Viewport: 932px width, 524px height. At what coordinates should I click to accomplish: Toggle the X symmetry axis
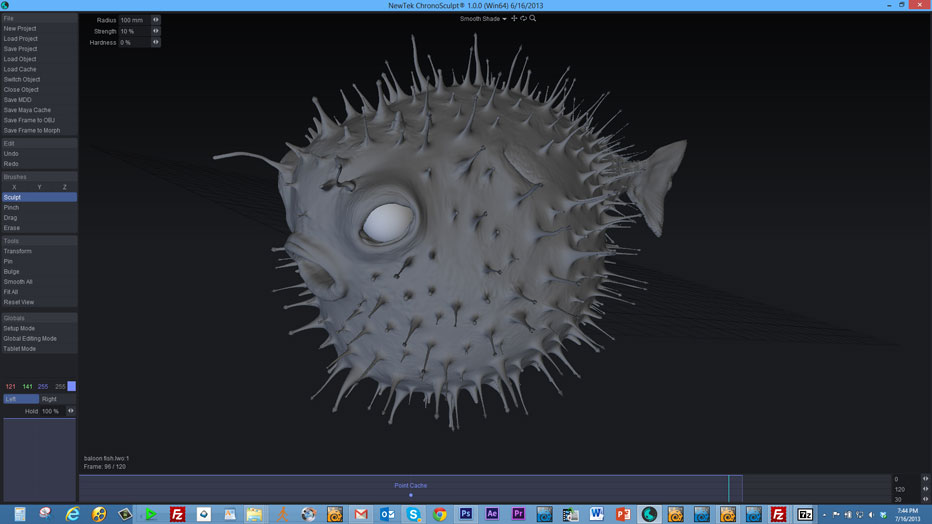click(14, 187)
